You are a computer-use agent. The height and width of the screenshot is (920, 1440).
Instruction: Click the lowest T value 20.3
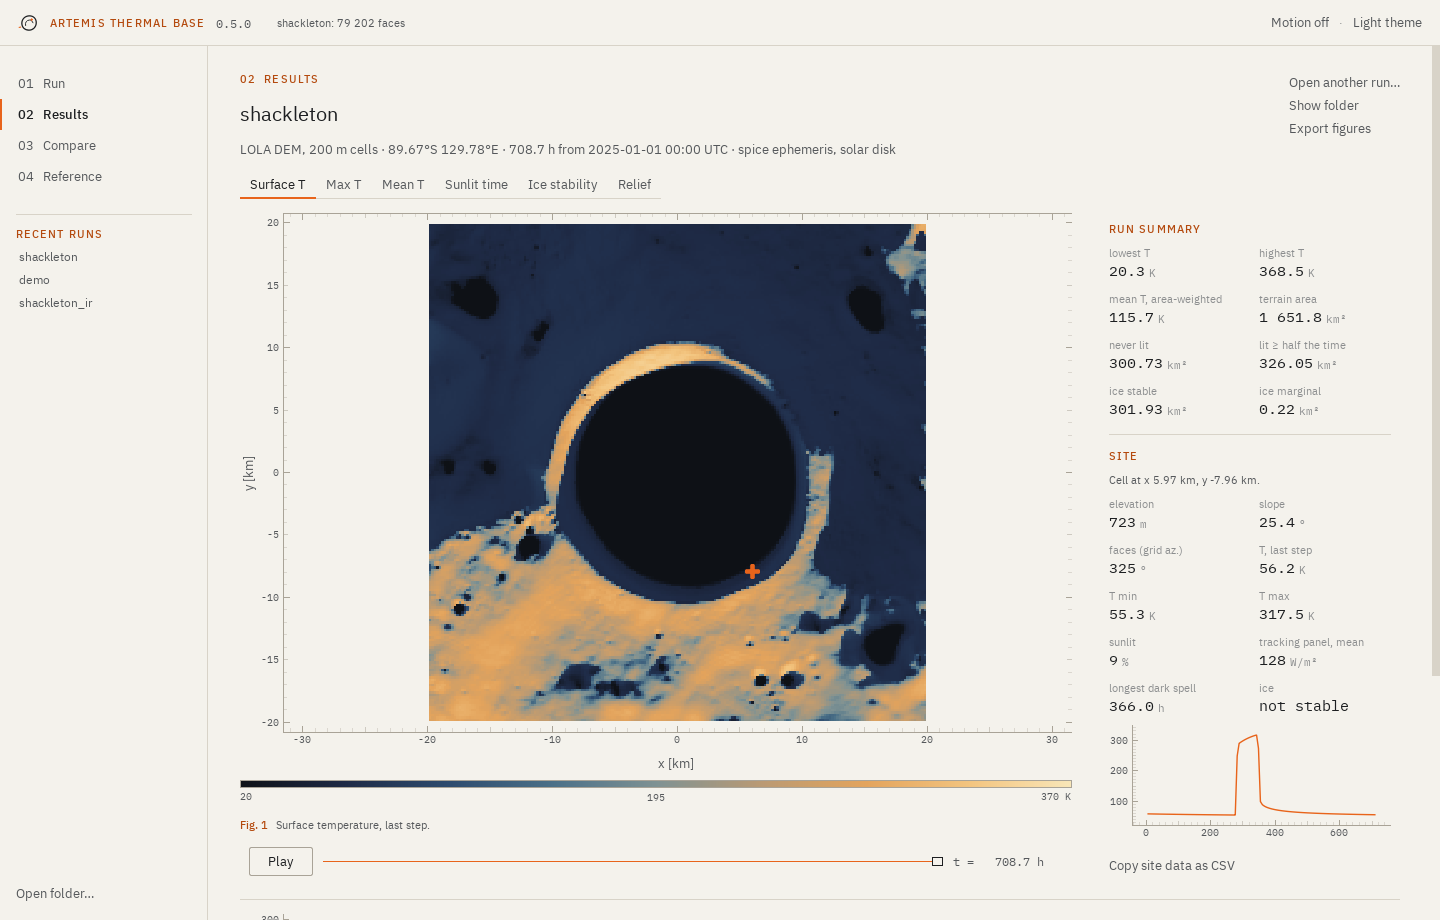(x=1127, y=272)
